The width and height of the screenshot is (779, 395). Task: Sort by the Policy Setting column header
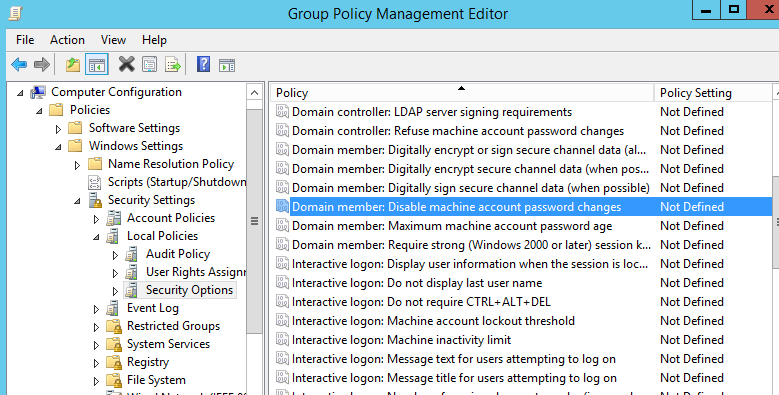click(x=713, y=92)
